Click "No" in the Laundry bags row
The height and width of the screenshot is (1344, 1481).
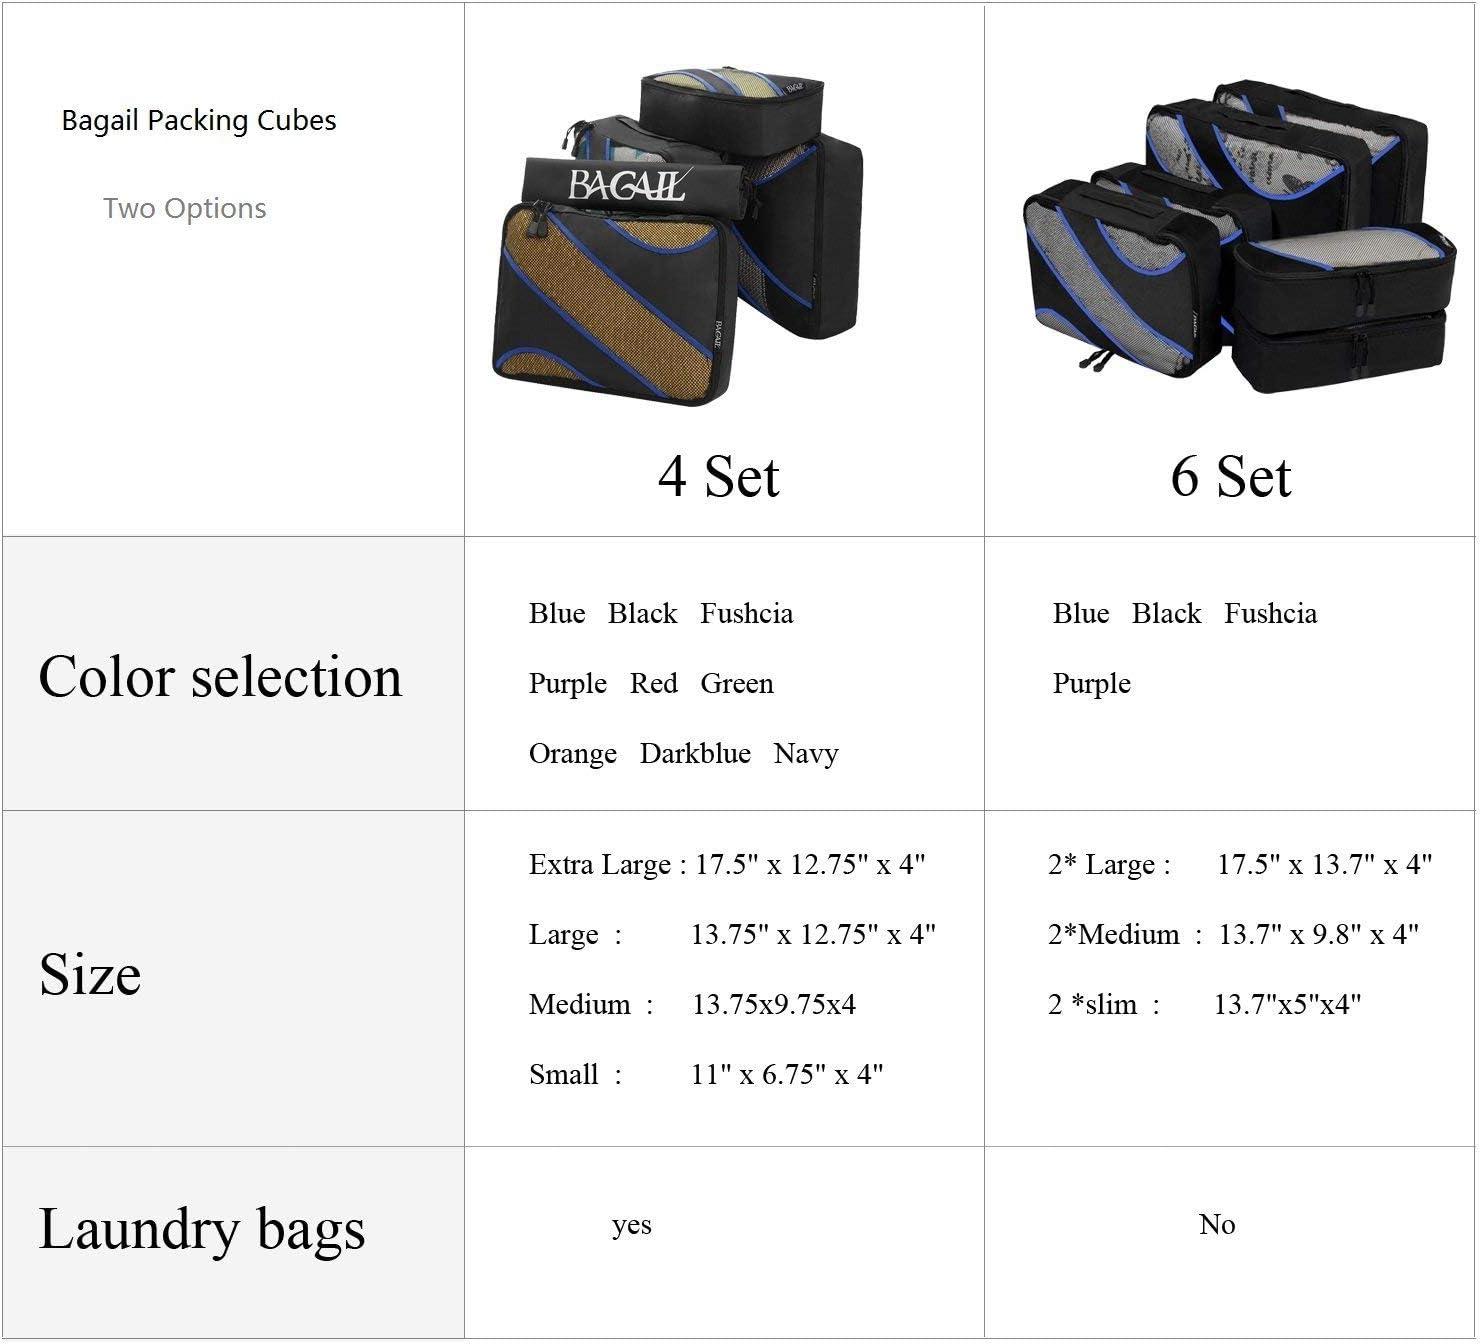1217,1225
